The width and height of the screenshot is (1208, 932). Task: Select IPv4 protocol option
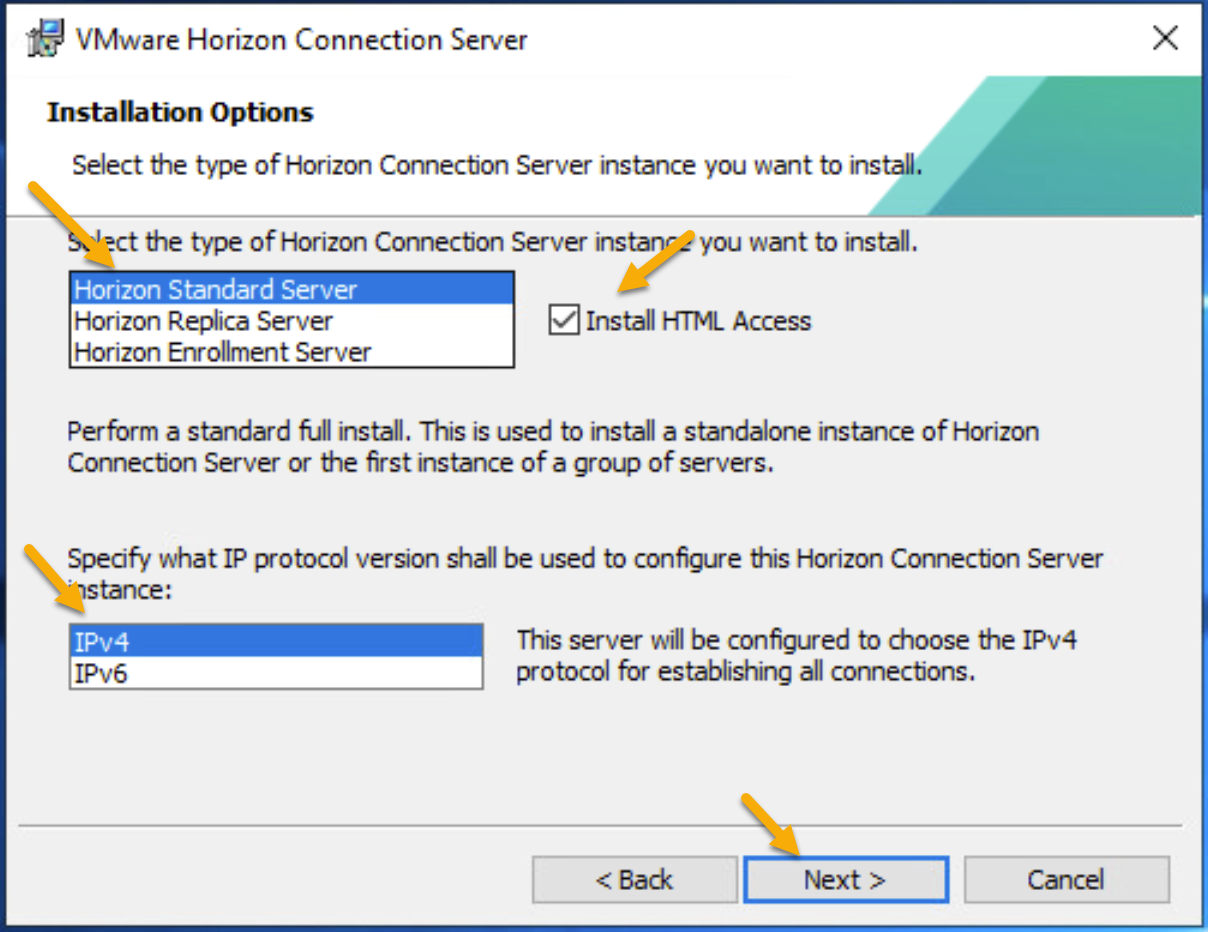click(276, 641)
